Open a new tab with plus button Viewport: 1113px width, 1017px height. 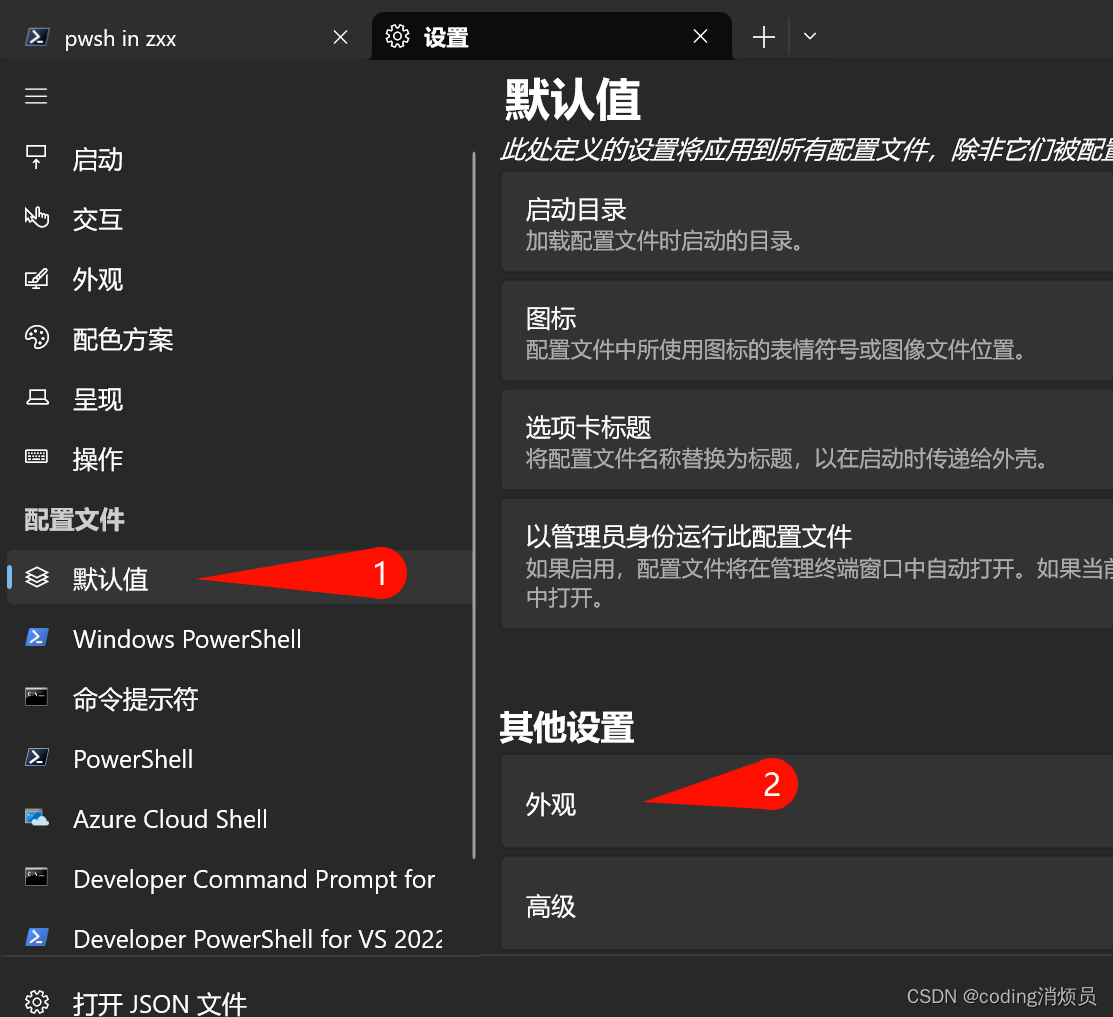[764, 36]
